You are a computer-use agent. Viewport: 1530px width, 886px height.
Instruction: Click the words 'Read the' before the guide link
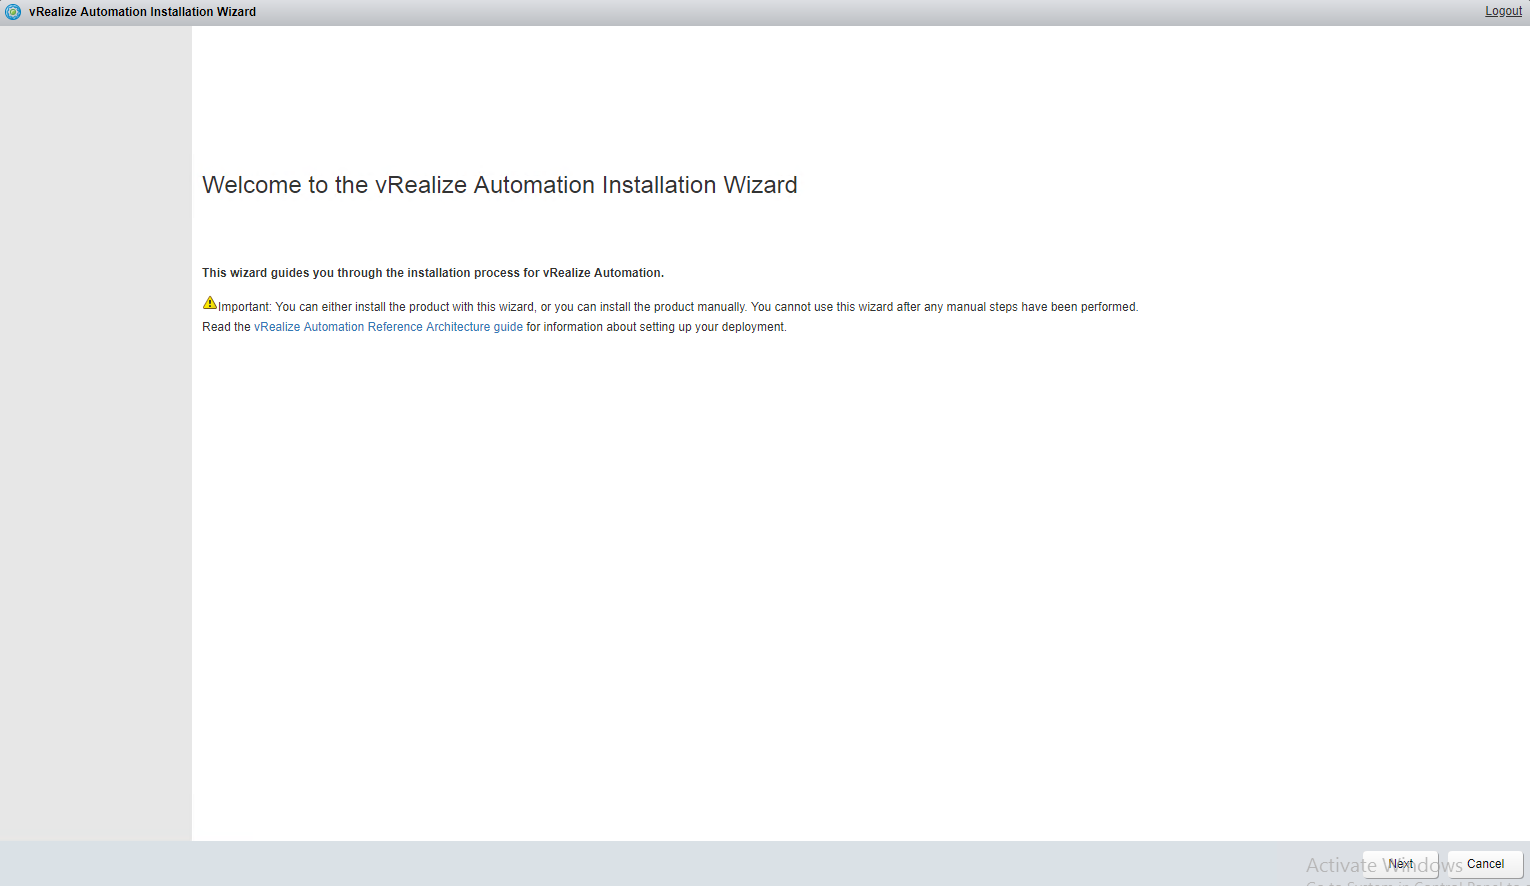(226, 327)
